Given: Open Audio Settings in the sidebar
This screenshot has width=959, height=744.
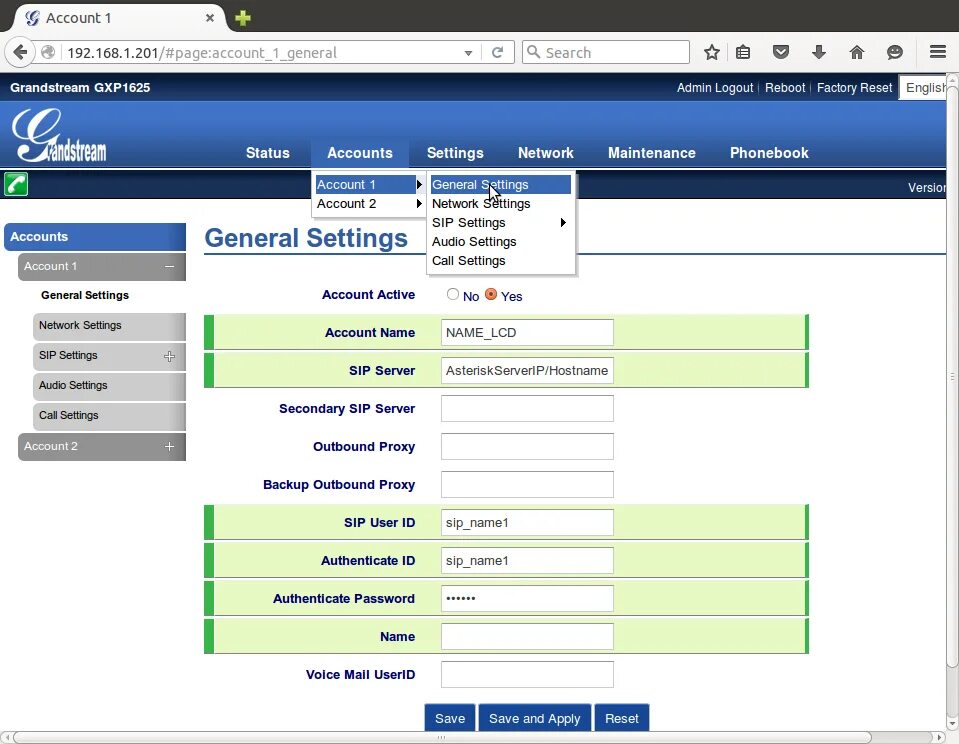Looking at the screenshot, I should click(109, 385).
